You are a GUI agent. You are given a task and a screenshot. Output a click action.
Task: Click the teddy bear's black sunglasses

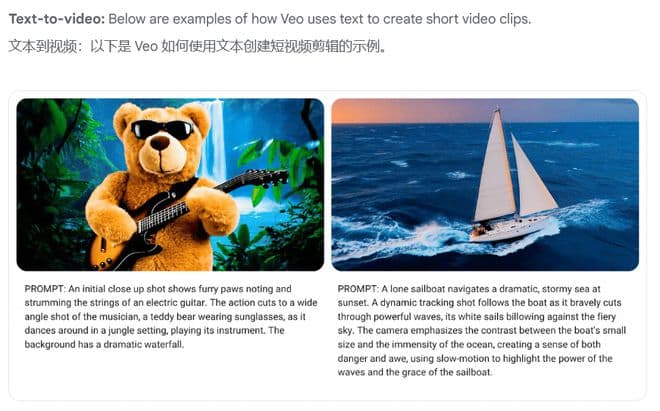click(x=162, y=129)
